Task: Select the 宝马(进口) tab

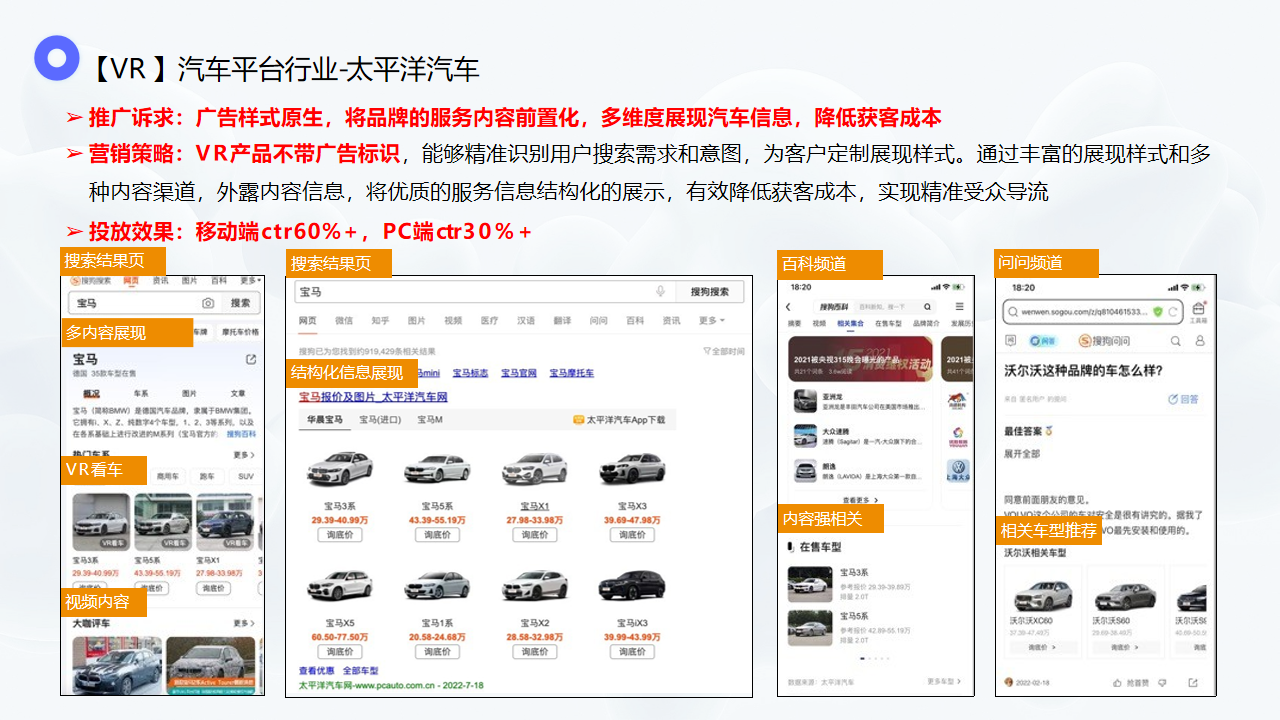Action: [379, 420]
